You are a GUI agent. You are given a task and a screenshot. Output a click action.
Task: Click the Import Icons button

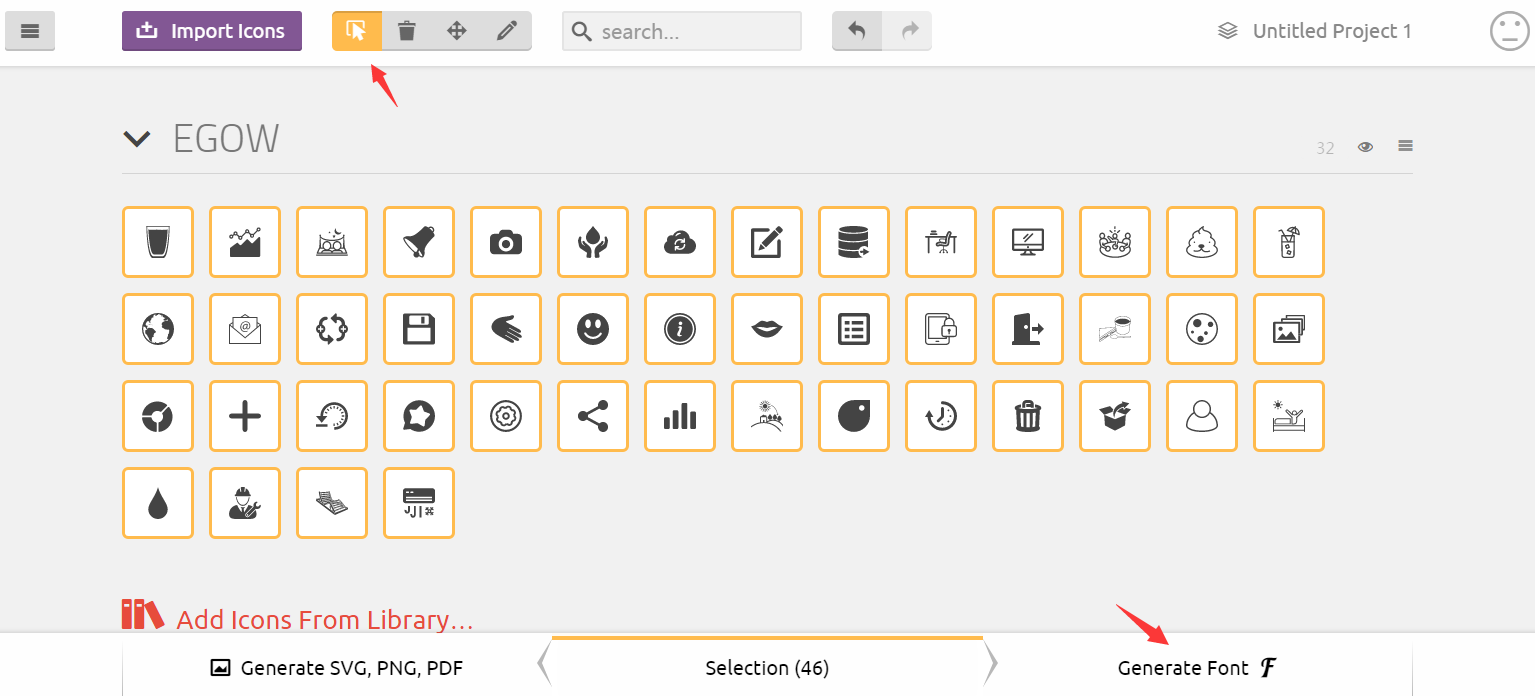click(212, 31)
